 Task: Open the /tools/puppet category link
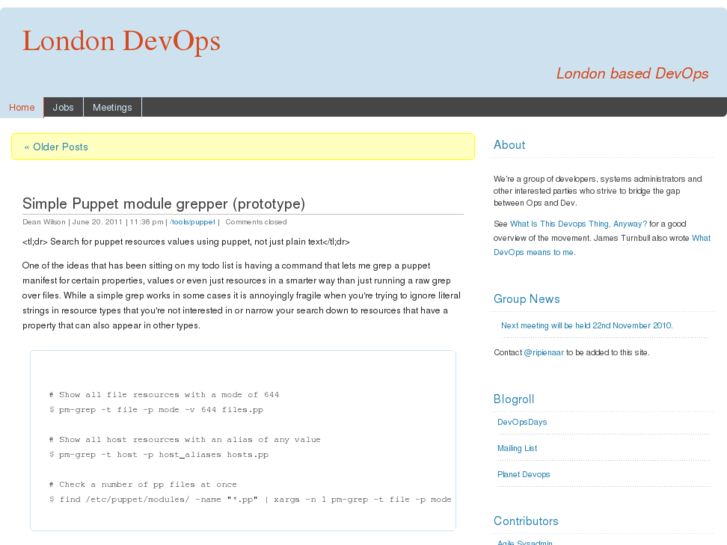[193, 222]
